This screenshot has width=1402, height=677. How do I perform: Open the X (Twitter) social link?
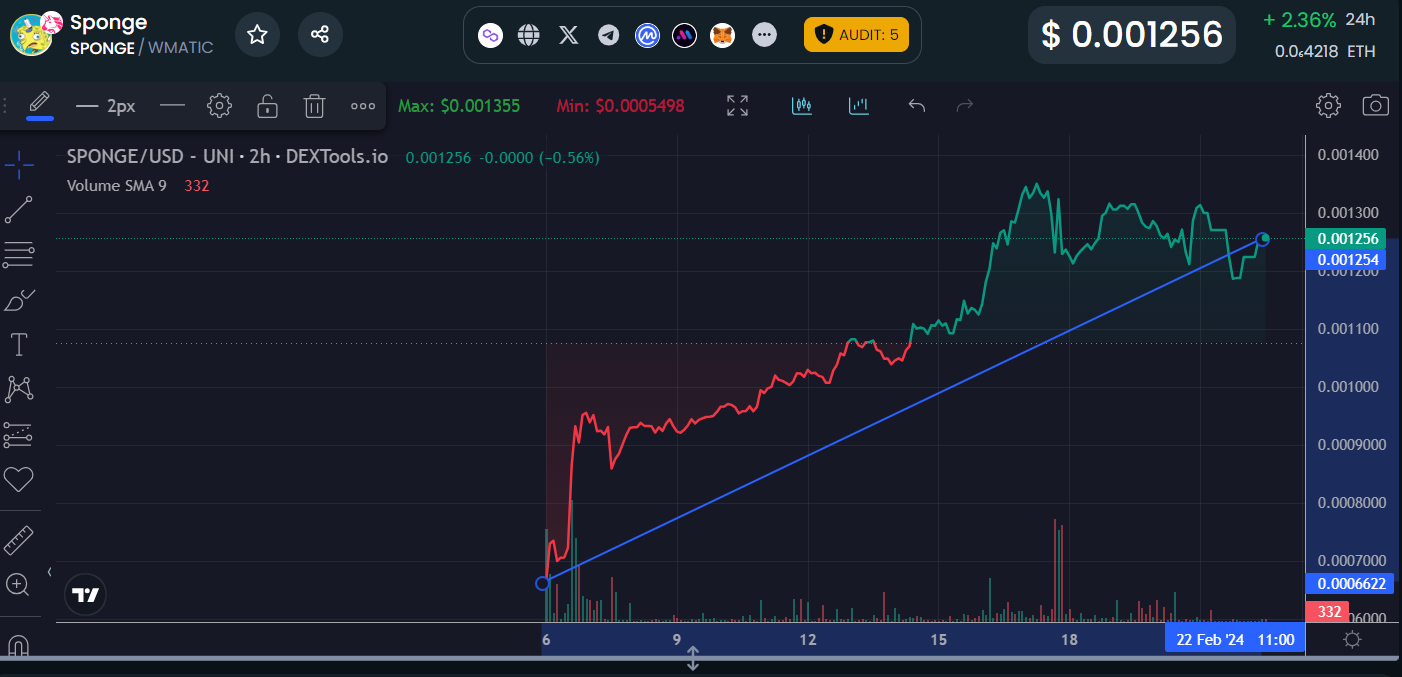[569, 35]
